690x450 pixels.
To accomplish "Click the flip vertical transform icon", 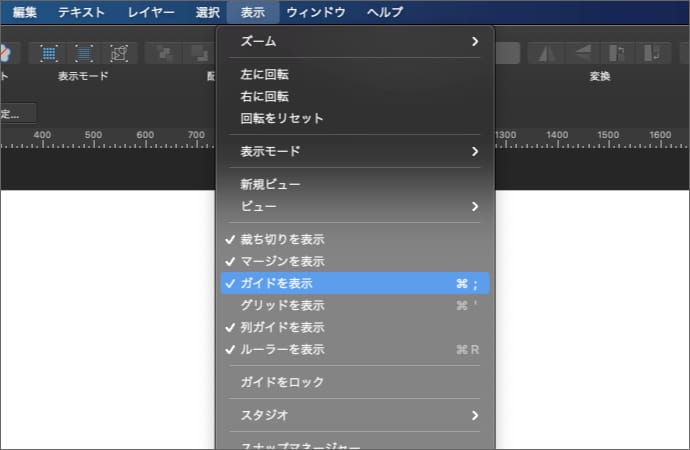I will pos(581,53).
